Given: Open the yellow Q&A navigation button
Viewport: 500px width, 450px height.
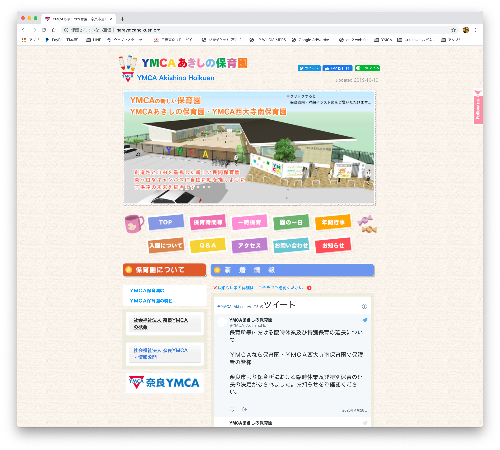Looking at the screenshot, I should pos(208,245).
